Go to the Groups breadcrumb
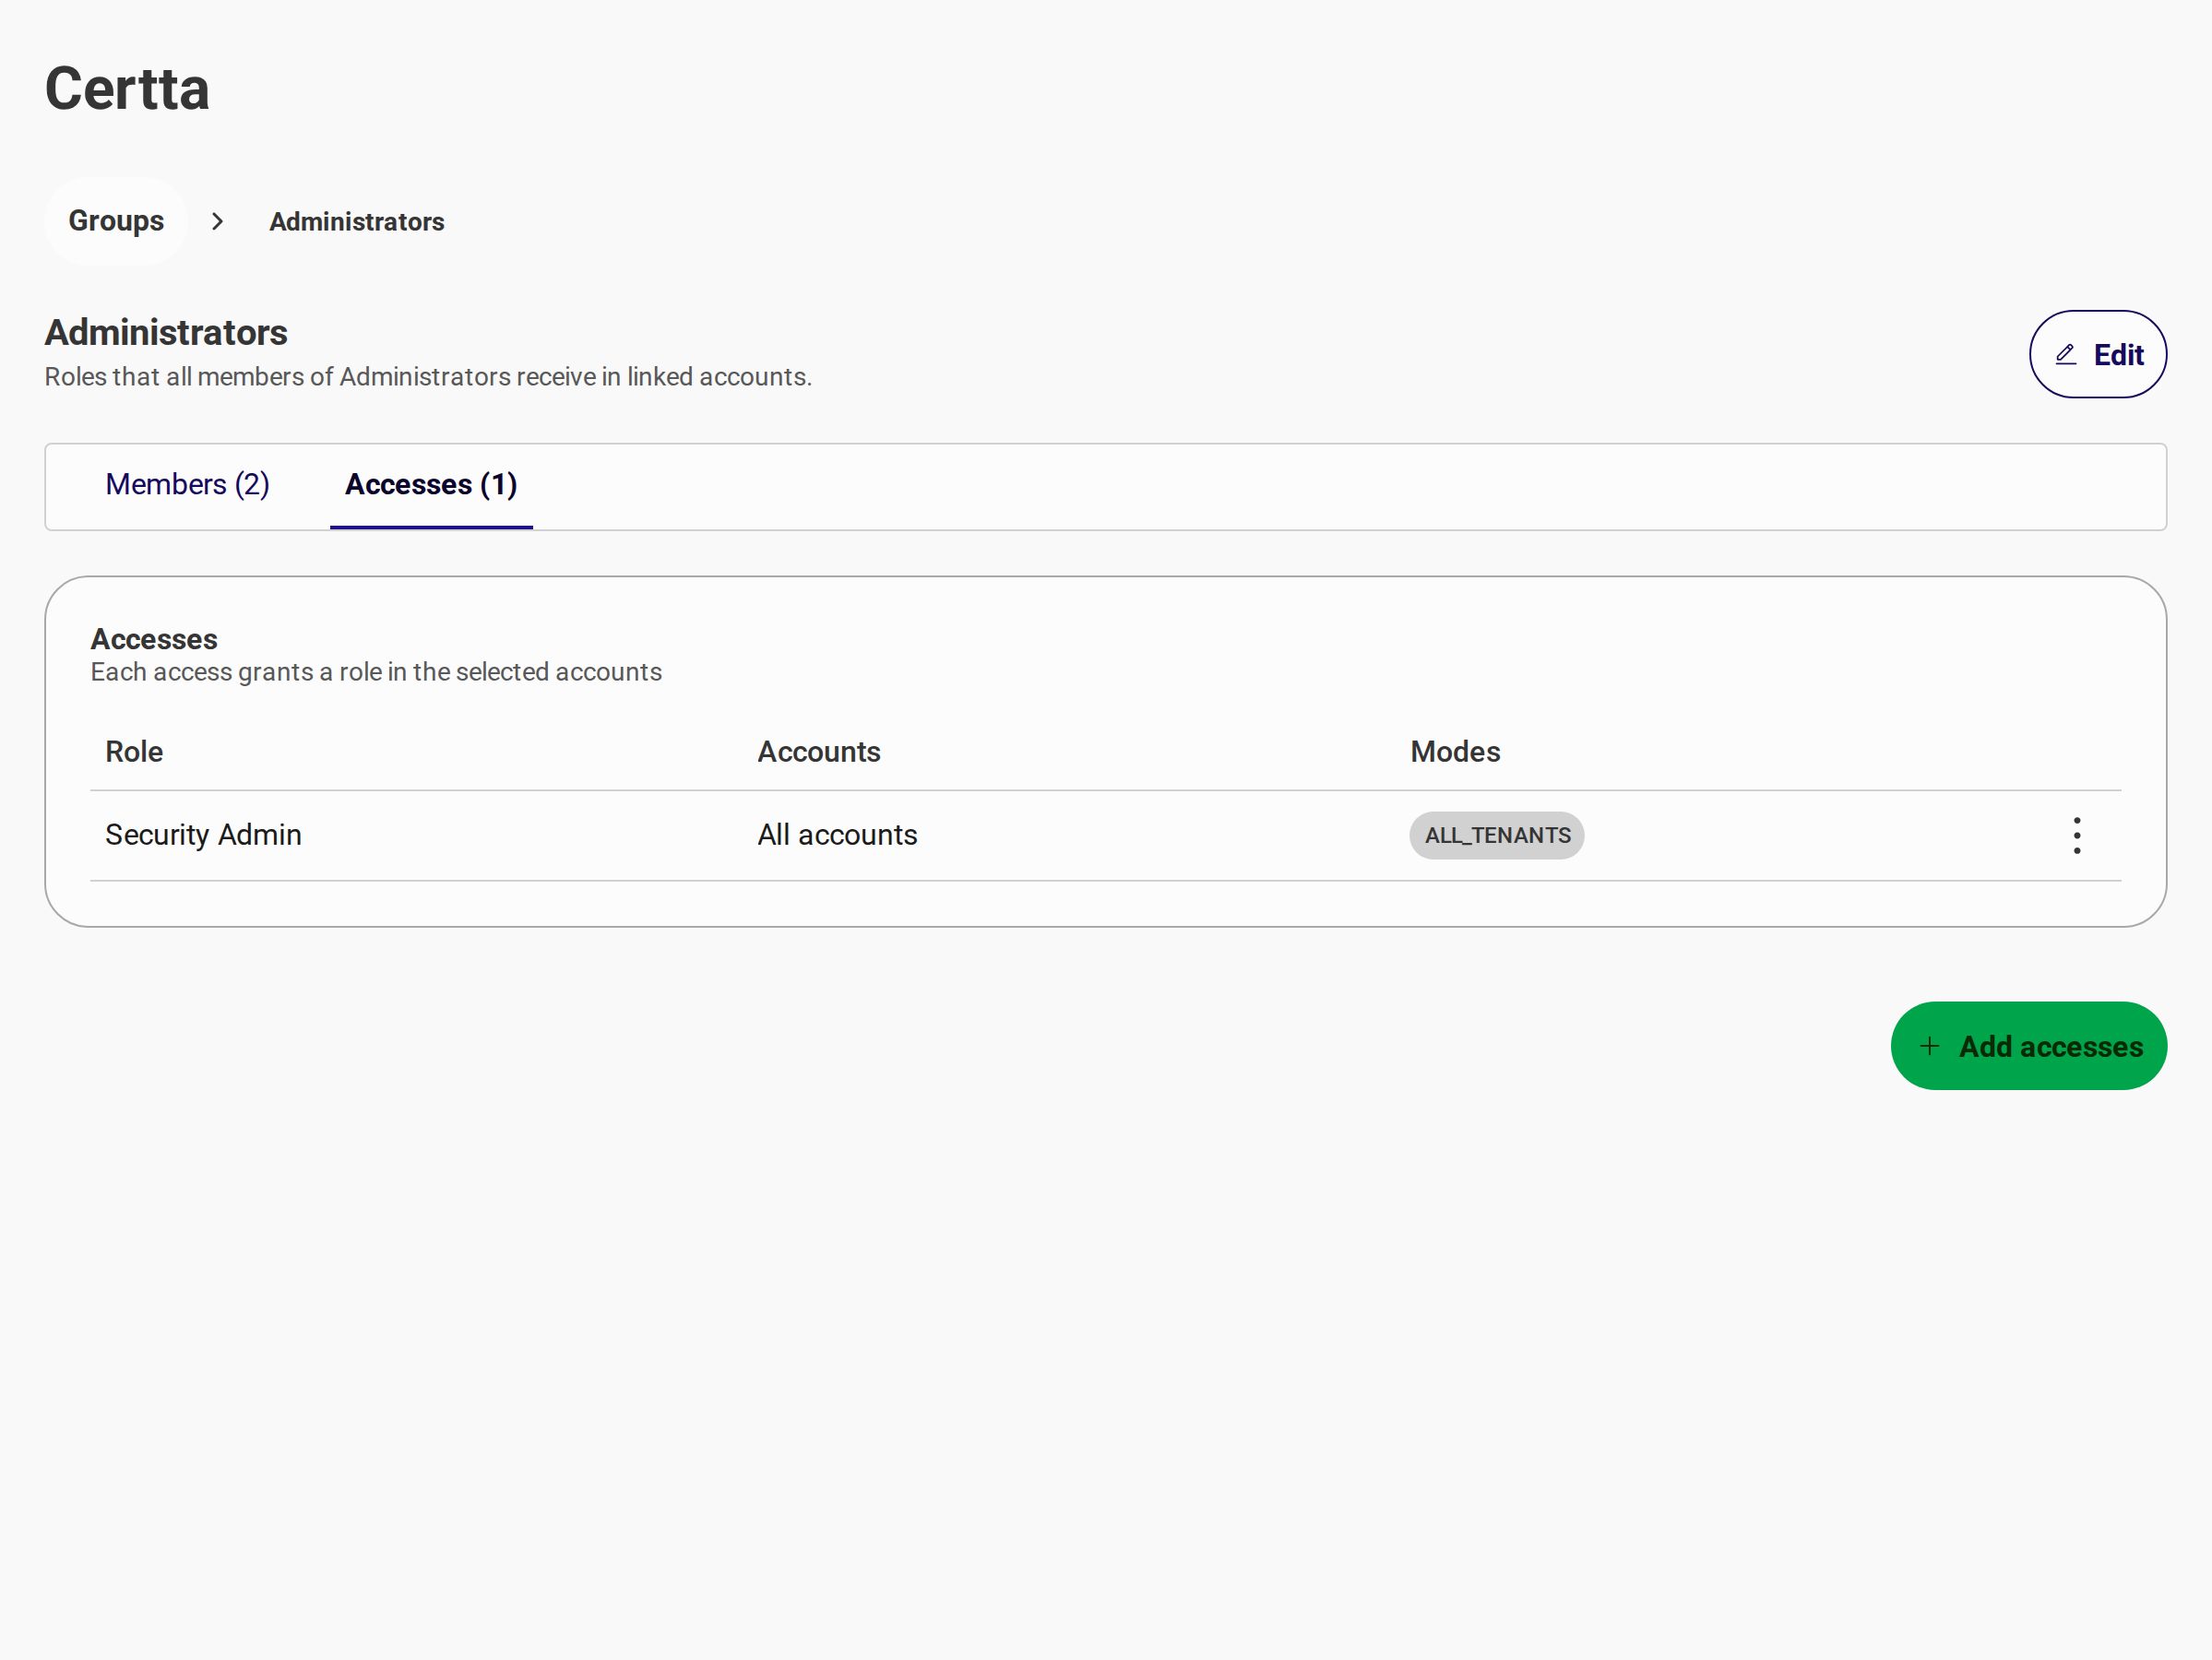Image resolution: width=2212 pixels, height=1660 pixels. [x=116, y=221]
